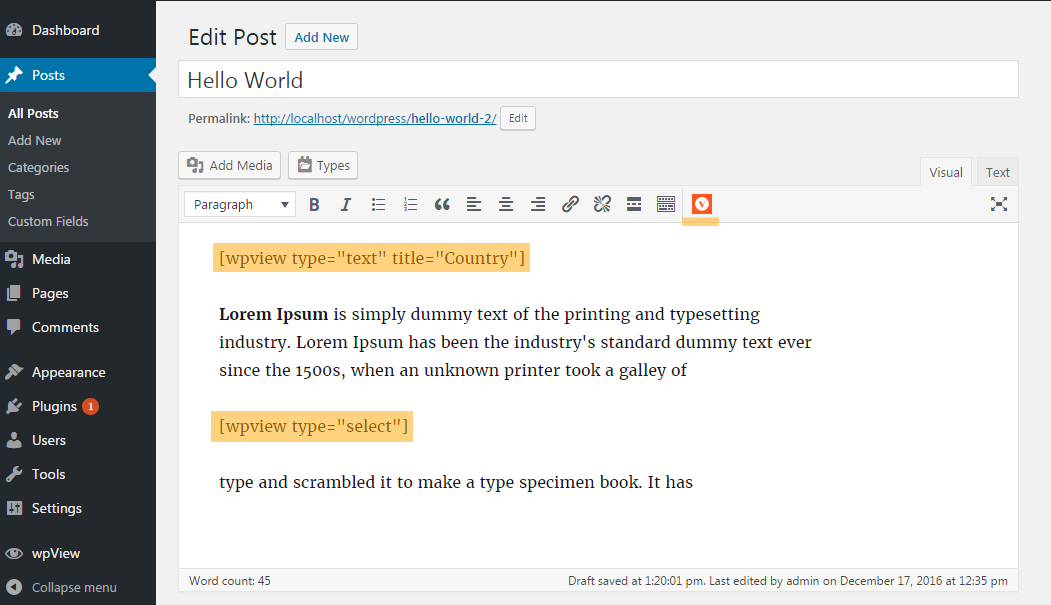The width and height of the screenshot is (1051, 605).
Task: Open the Settings menu
Action: pos(78,509)
